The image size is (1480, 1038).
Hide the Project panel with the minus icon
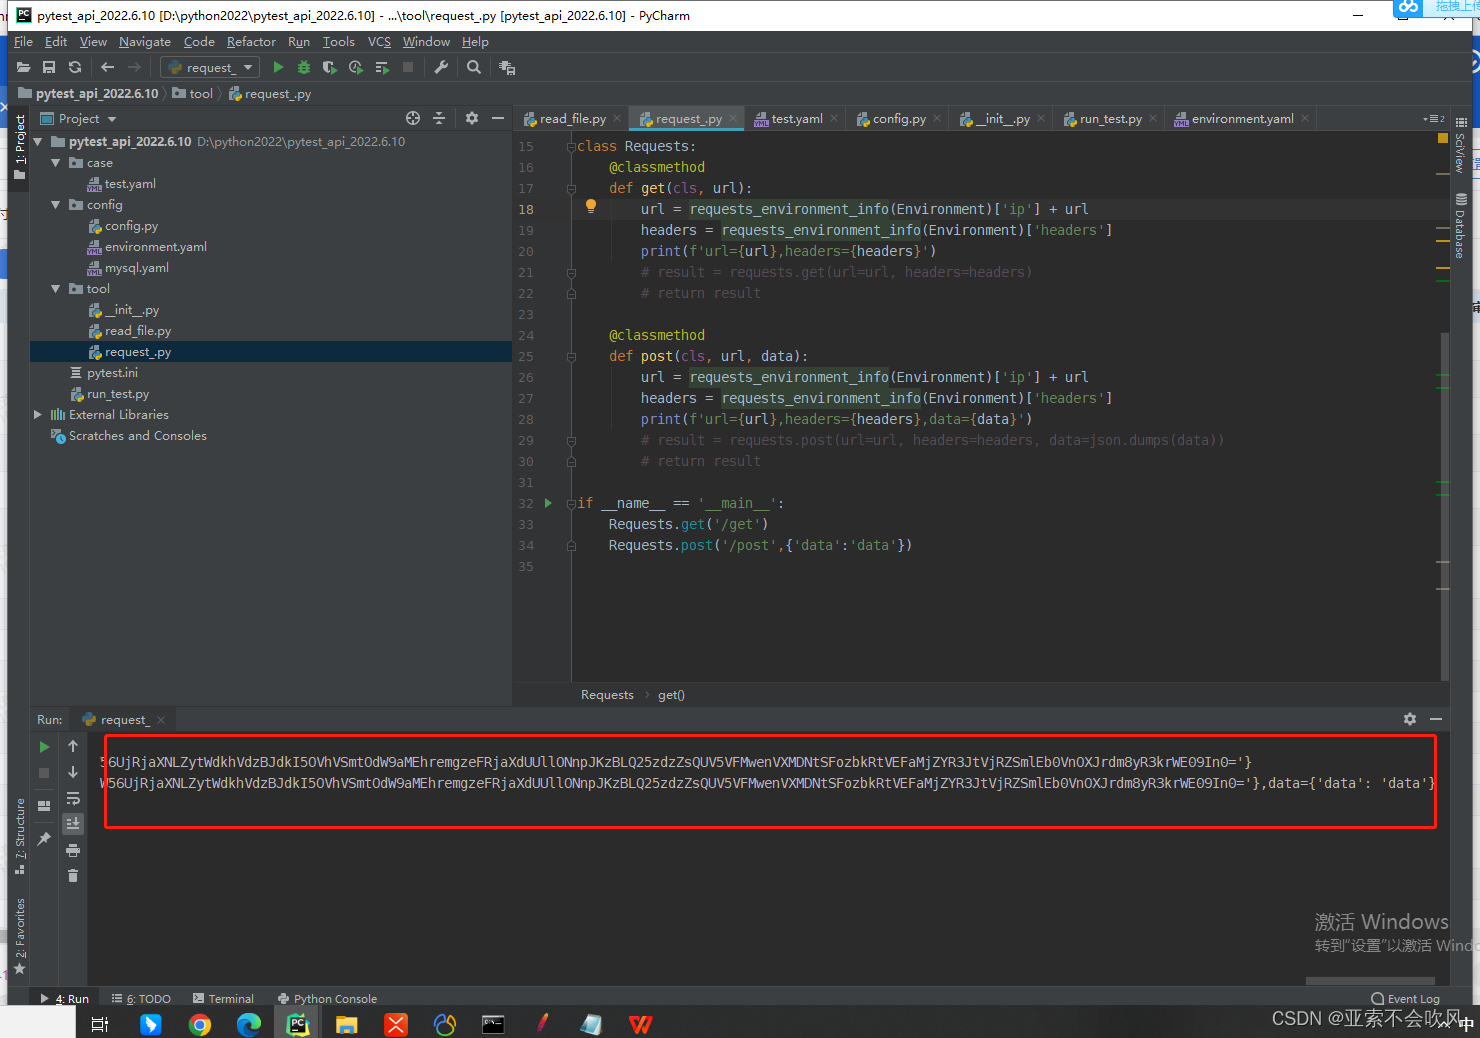[x=498, y=118]
